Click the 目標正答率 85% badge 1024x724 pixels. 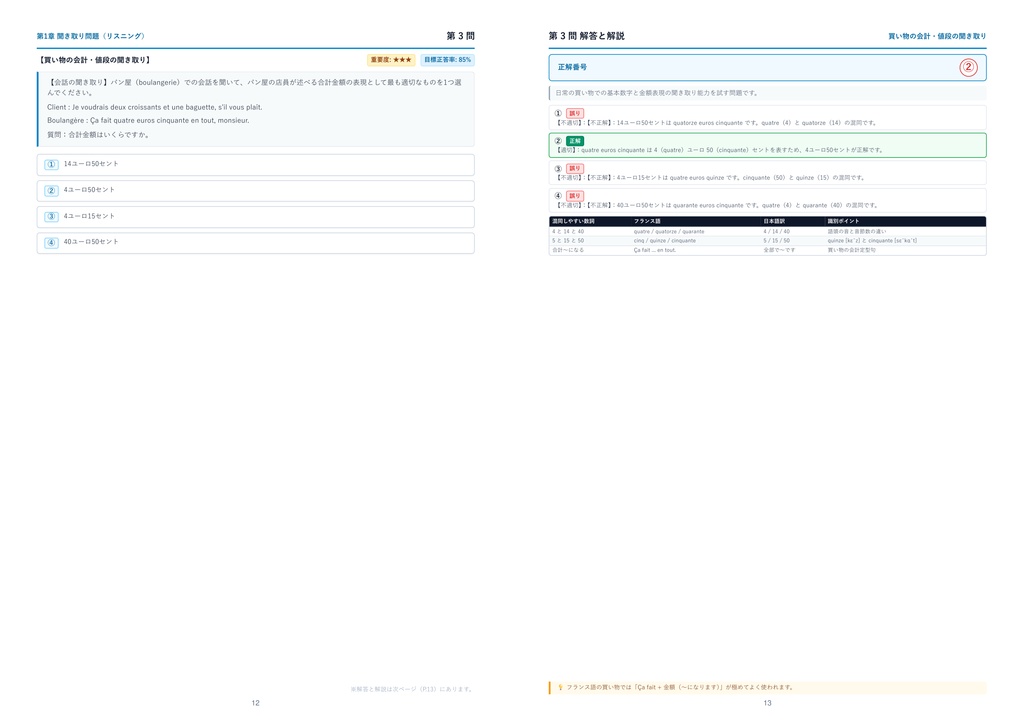click(x=447, y=60)
